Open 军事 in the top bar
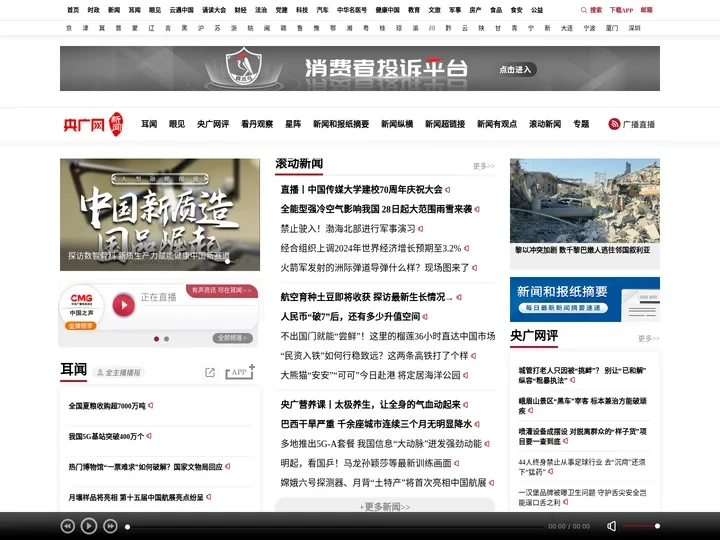The width and height of the screenshot is (720, 540). point(455,10)
